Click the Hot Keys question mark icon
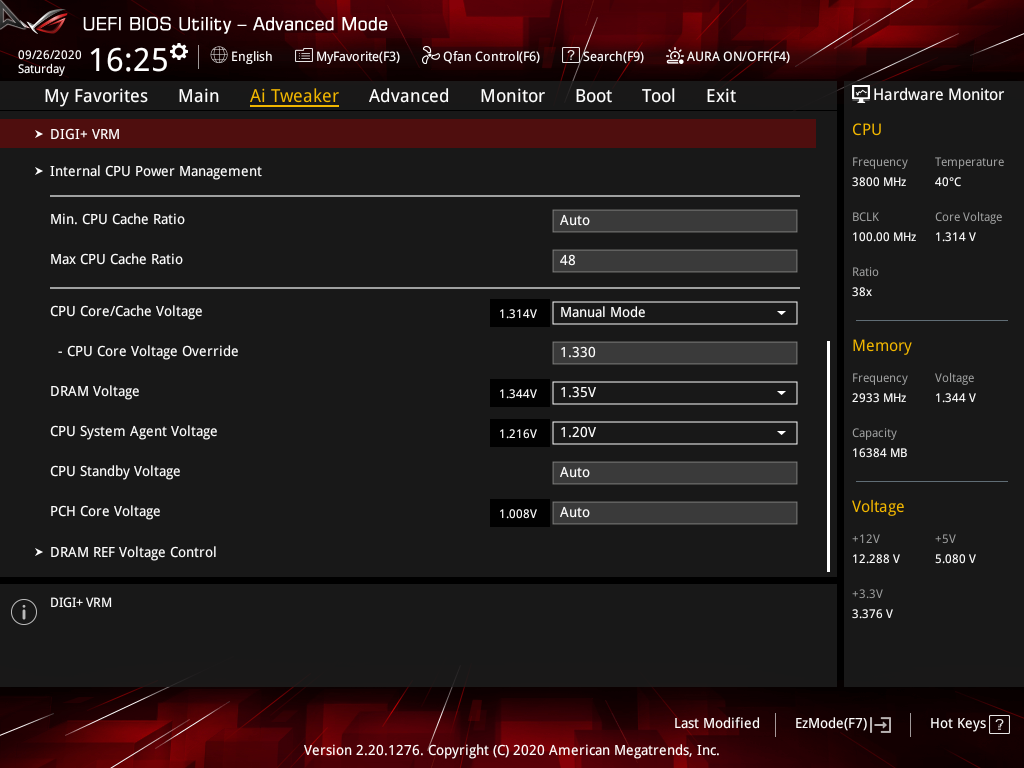1024x768 pixels. (999, 724)
